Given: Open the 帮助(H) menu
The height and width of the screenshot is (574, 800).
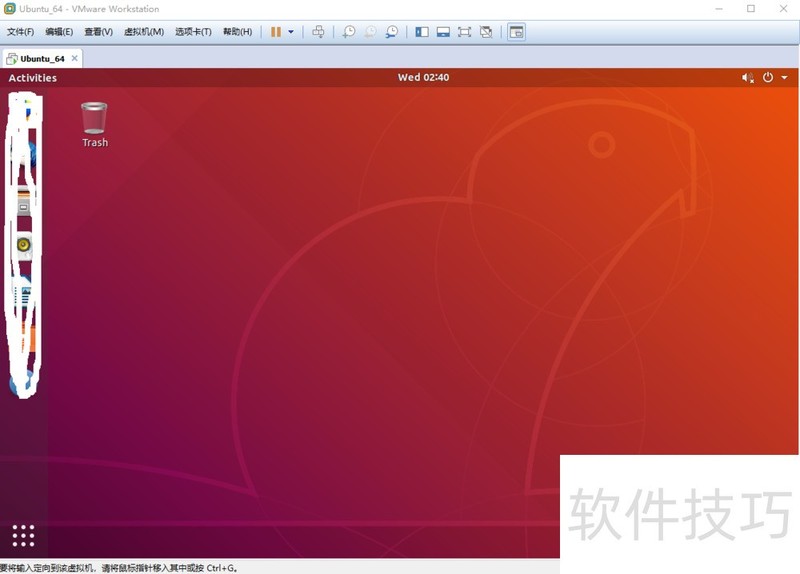Looking at the screenshot, I should [x=237, y=32].
